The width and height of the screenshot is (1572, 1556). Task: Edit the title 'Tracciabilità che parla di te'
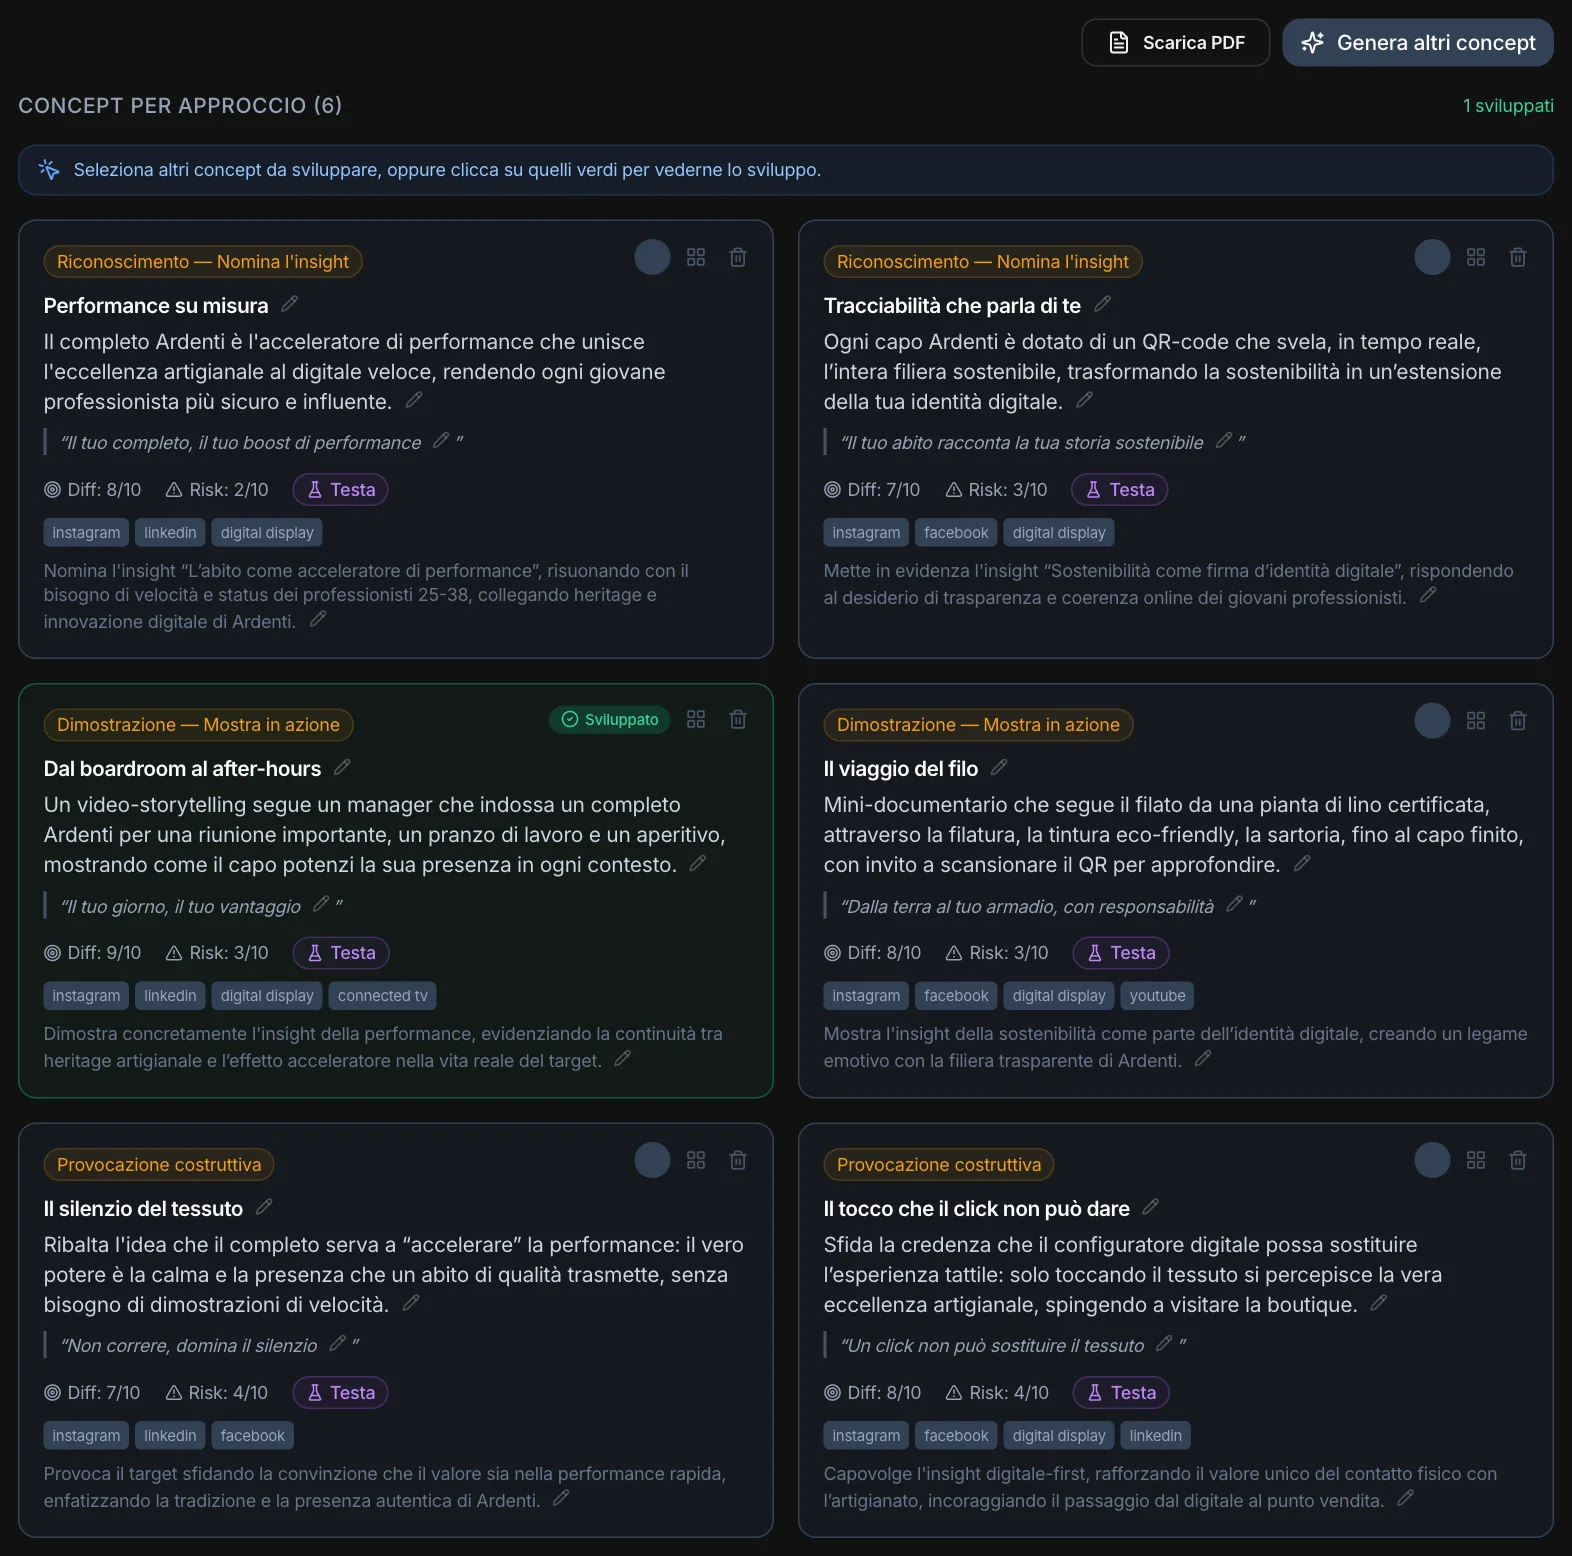pos(1103,304)
